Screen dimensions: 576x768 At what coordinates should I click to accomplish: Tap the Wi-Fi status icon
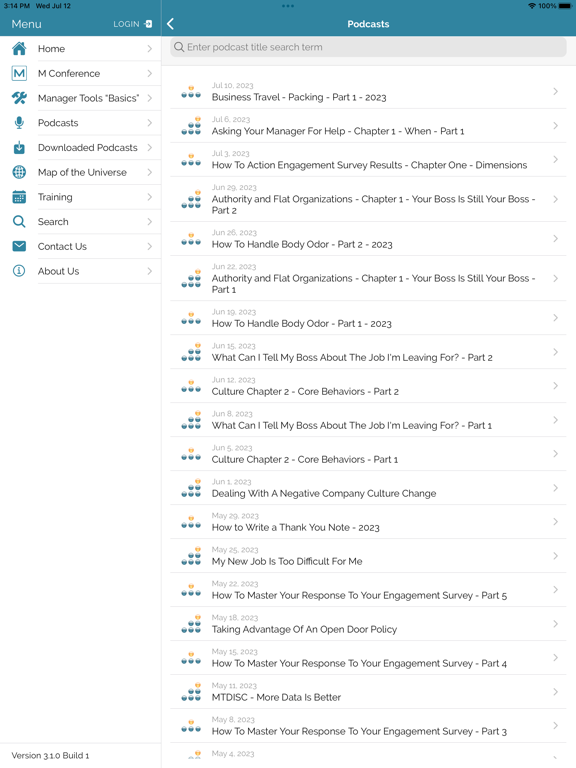(x=531, y=6)
